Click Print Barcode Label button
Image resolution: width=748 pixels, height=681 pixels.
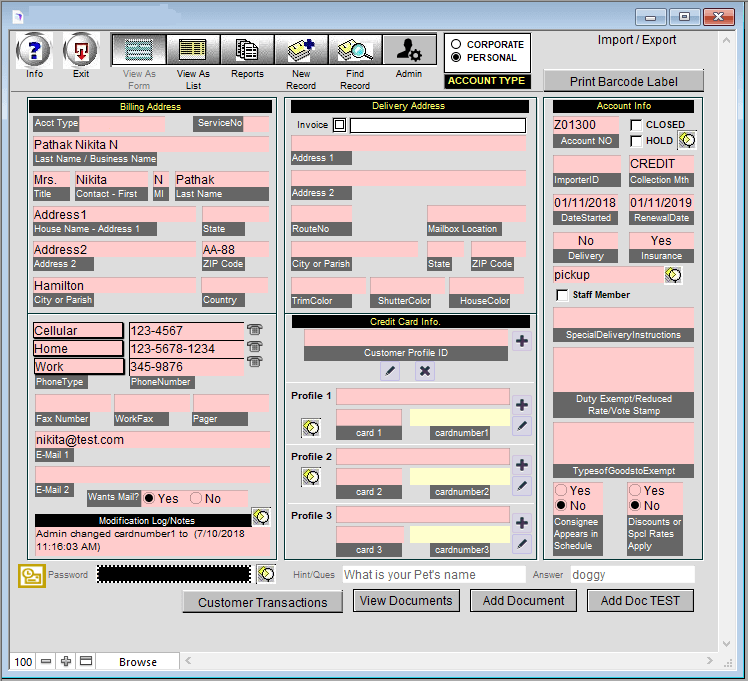coord(623,82)
